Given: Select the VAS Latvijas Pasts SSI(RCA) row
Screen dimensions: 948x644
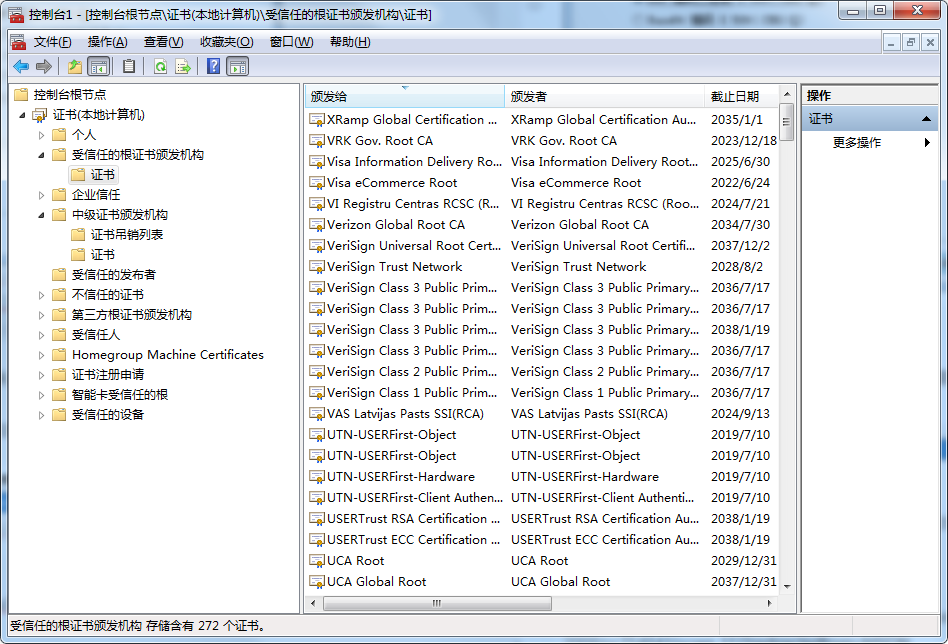Looking at the screenshot, I should click(542, 414).
